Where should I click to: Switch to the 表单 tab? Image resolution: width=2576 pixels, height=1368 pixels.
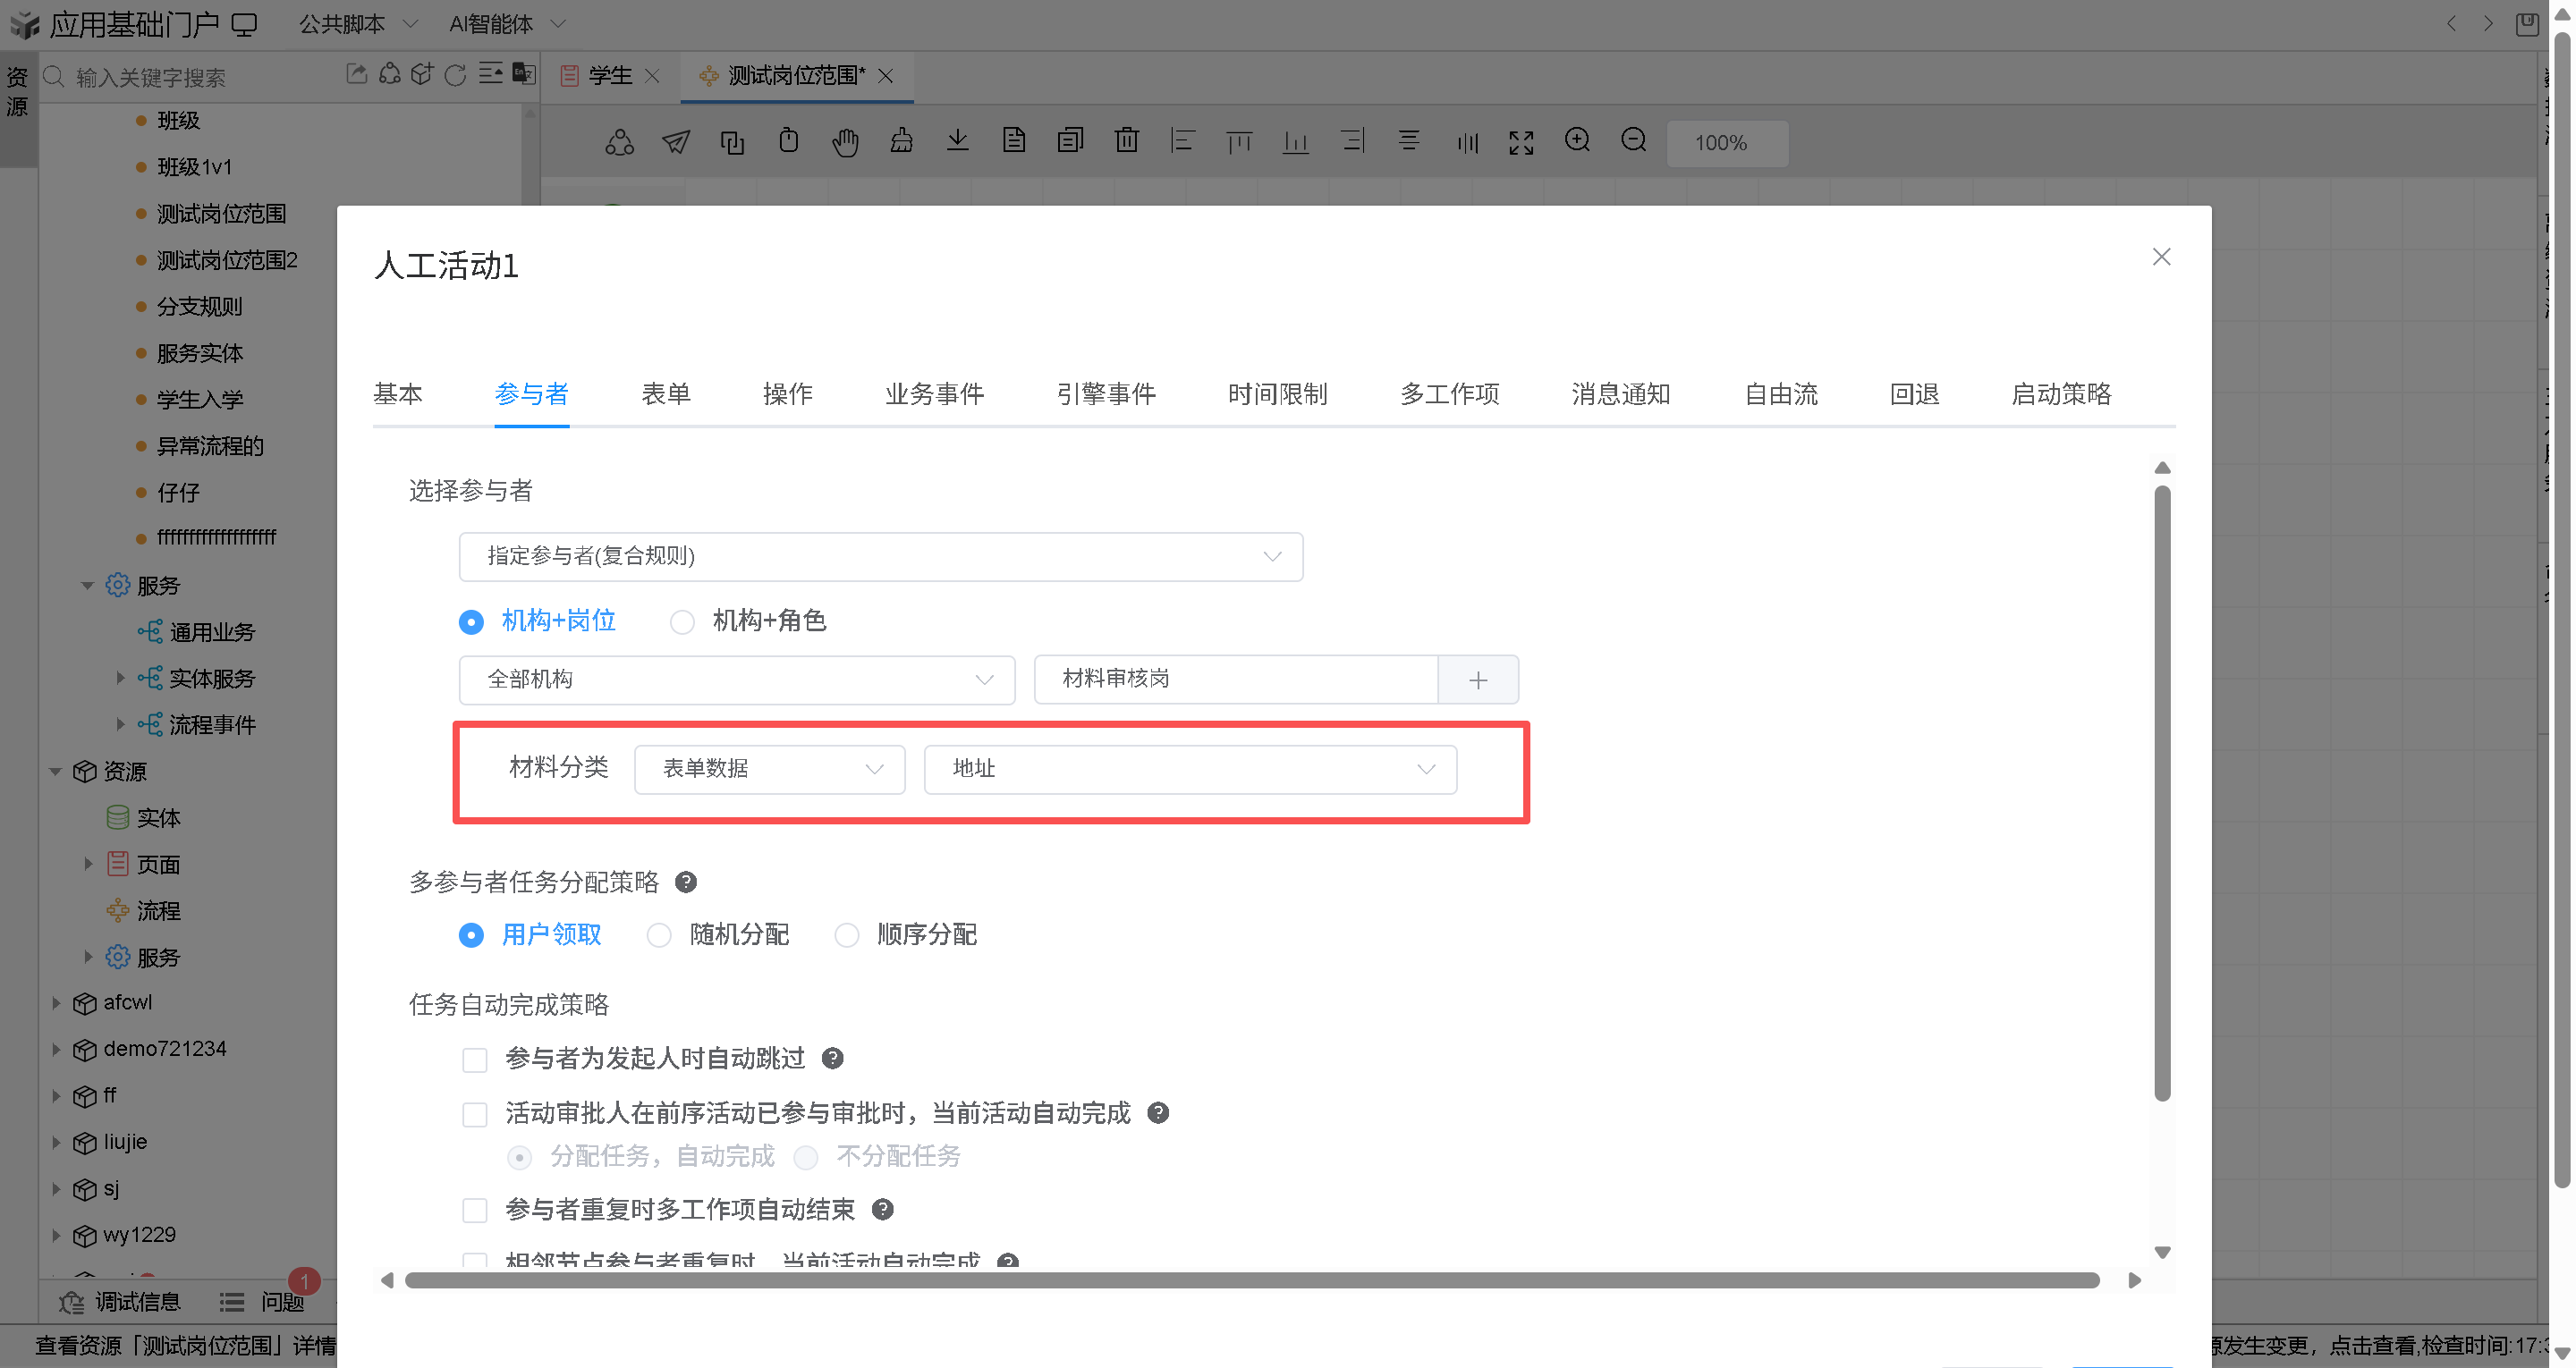[x=665, y=394]
